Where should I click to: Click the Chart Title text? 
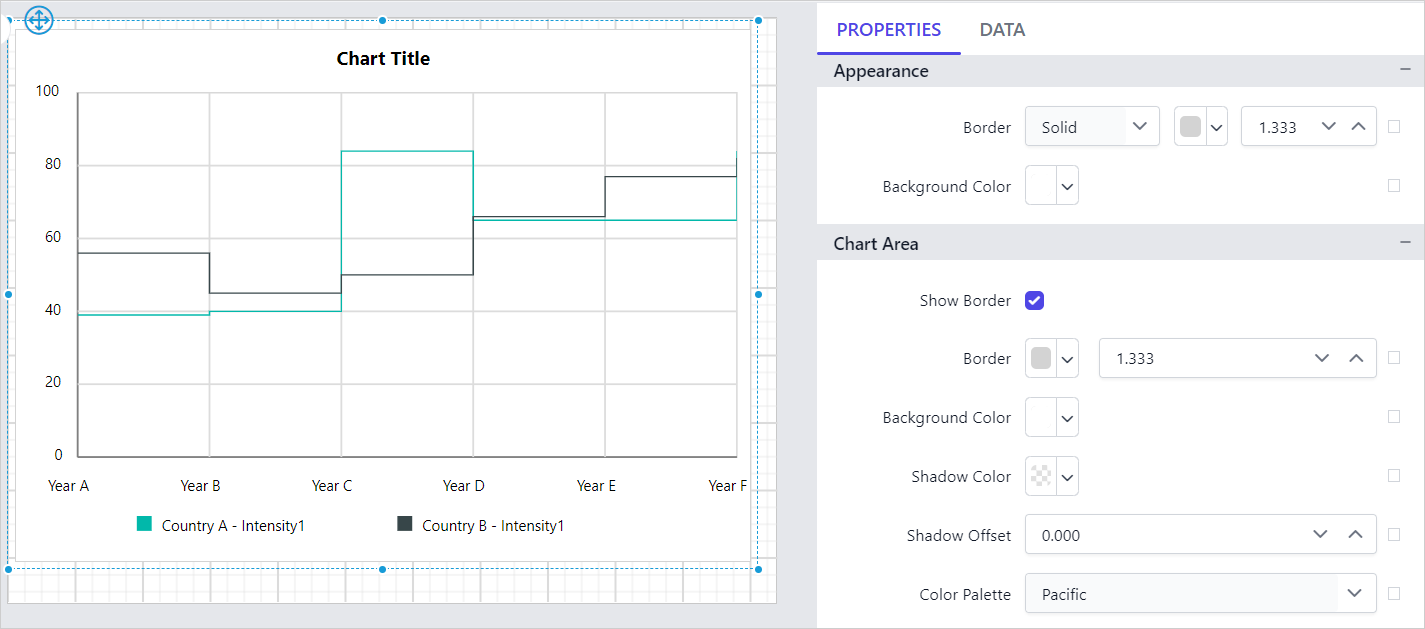coord(383,59)
